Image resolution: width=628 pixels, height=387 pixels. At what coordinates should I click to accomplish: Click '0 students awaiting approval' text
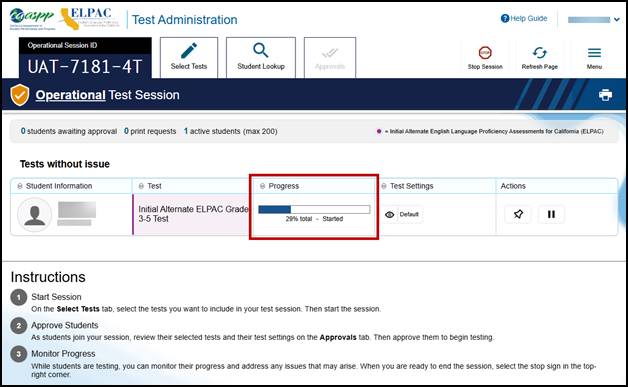[69, 131]
